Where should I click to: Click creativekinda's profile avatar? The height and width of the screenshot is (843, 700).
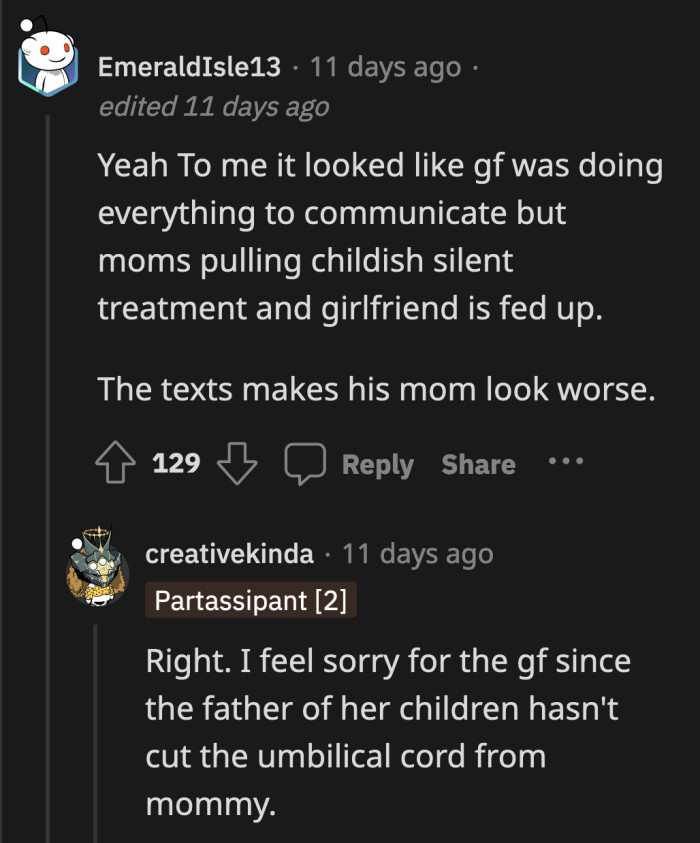click(x=96, y=570)
